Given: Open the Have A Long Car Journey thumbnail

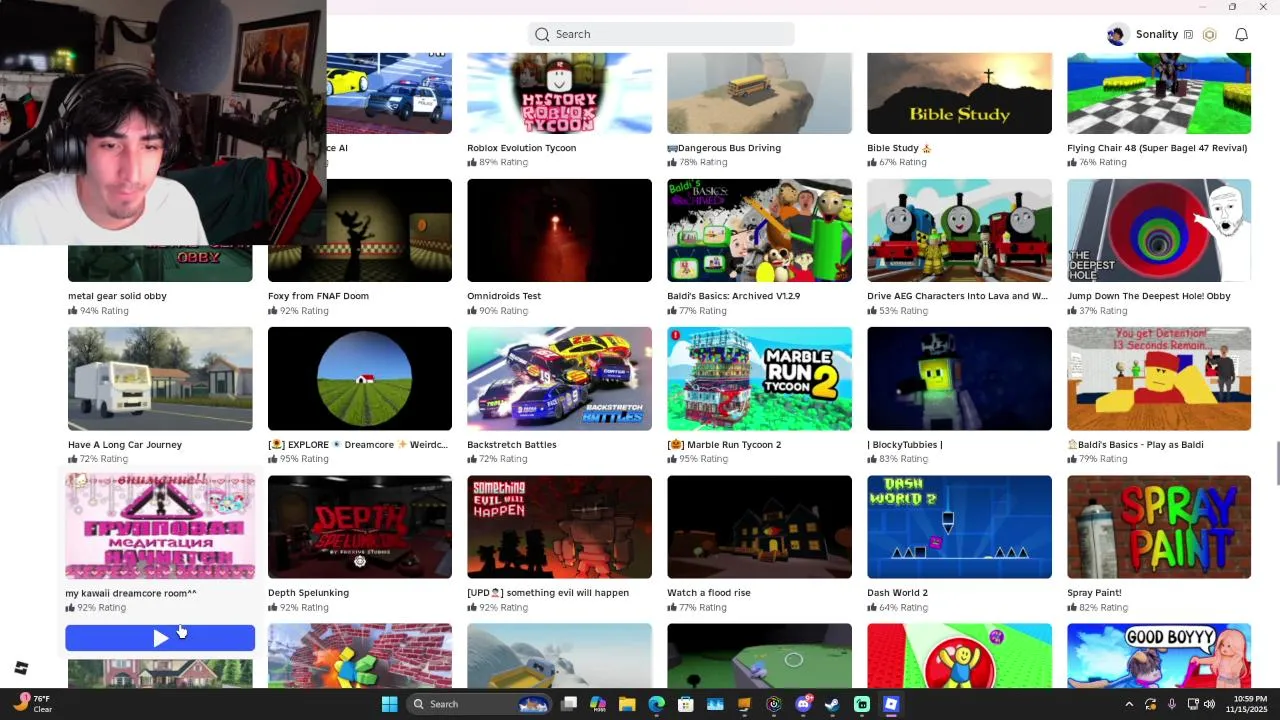Looking at the screenshot, I should 160,379.
